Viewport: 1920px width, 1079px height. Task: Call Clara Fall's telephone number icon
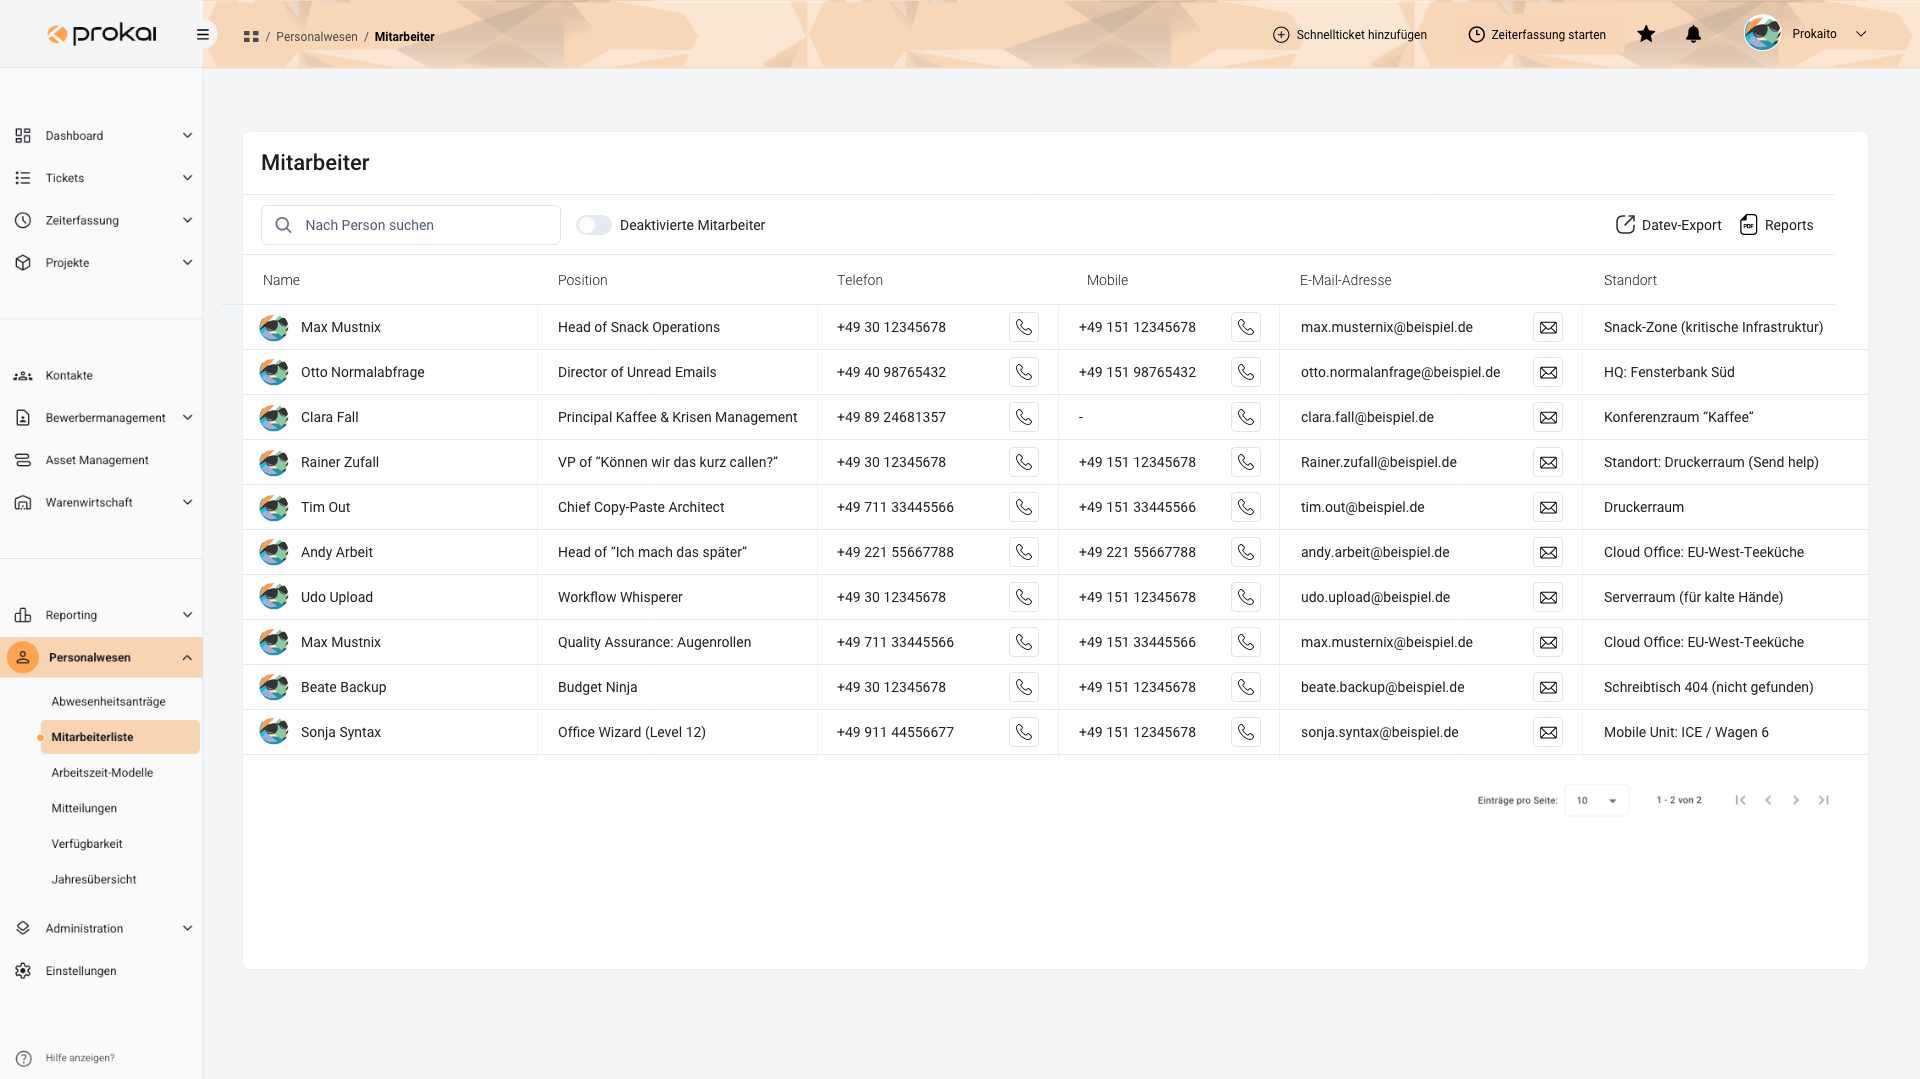click(x=1023, y=417)
